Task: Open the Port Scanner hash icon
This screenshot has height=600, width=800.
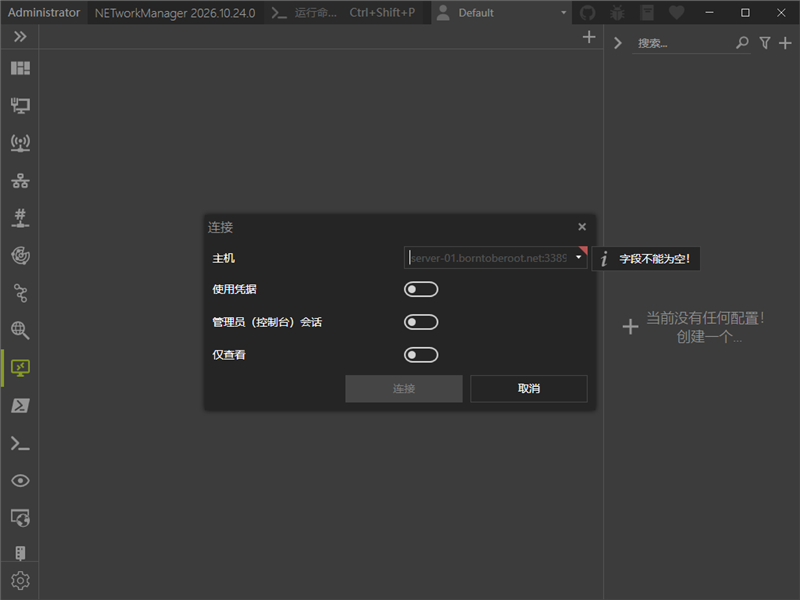Action: tap(20, 218)
